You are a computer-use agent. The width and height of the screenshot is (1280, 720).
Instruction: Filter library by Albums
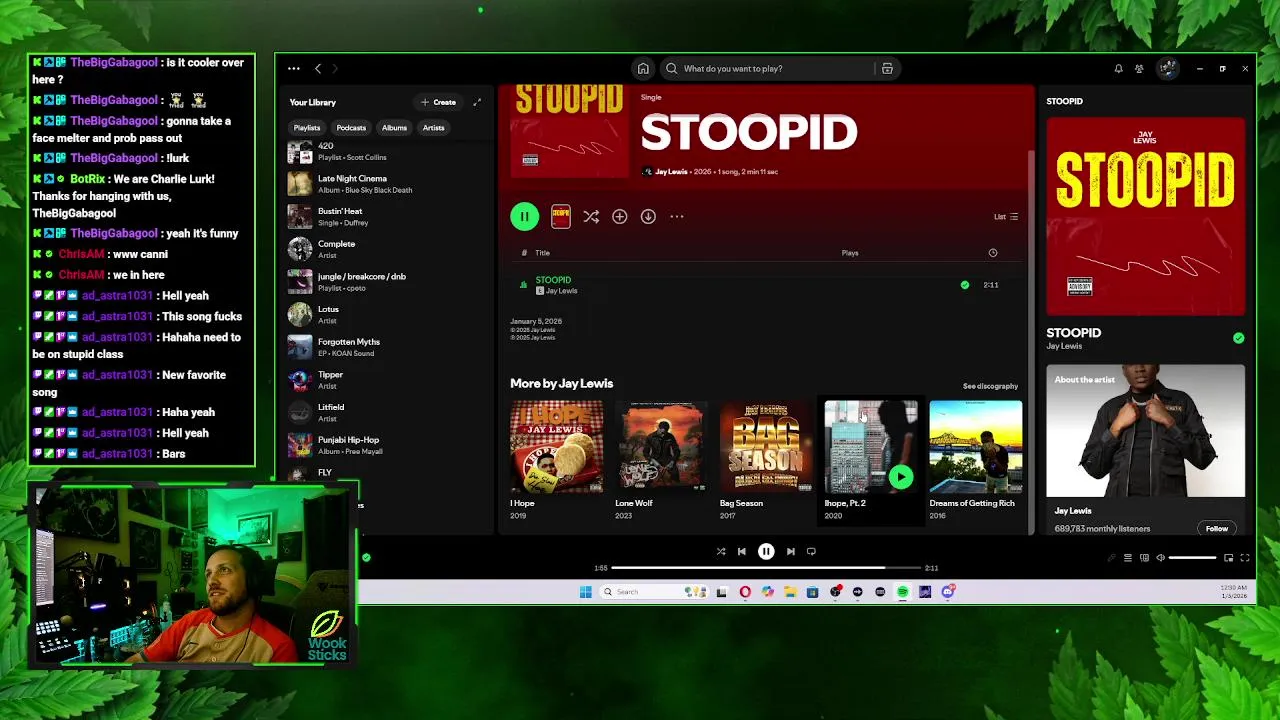394,128
